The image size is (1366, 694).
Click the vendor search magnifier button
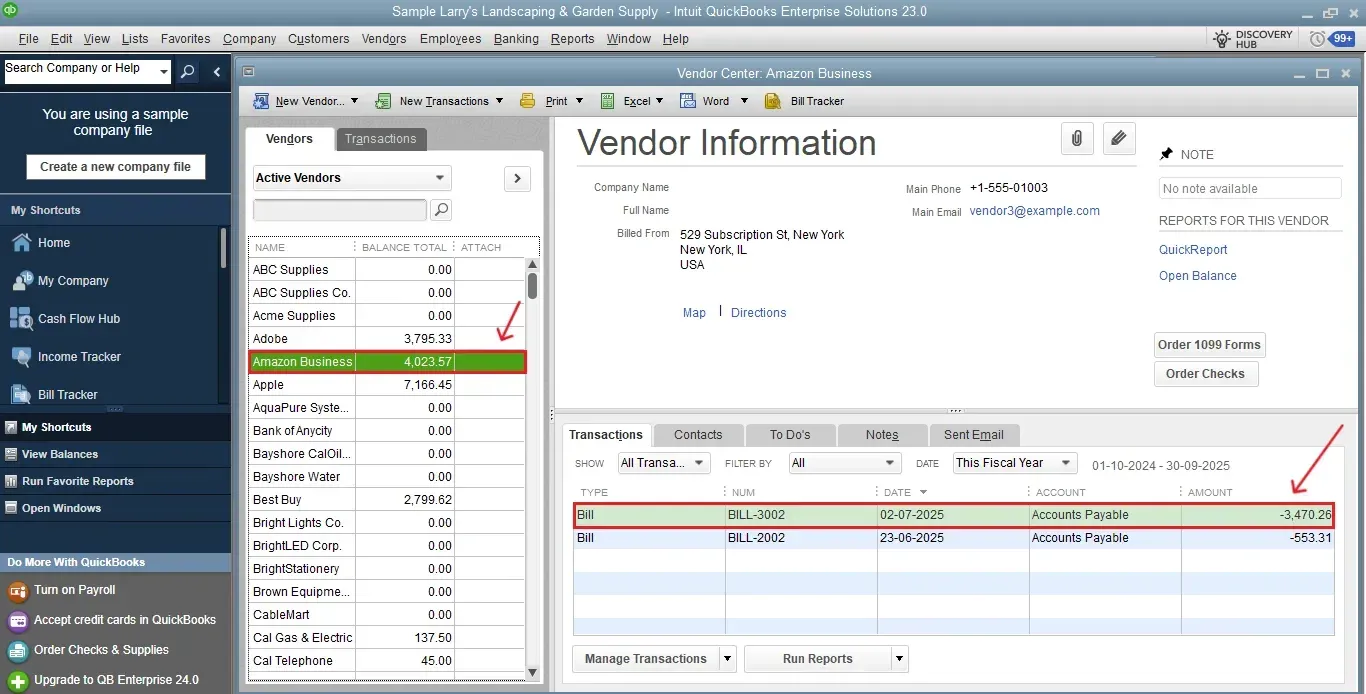(441, 210)
